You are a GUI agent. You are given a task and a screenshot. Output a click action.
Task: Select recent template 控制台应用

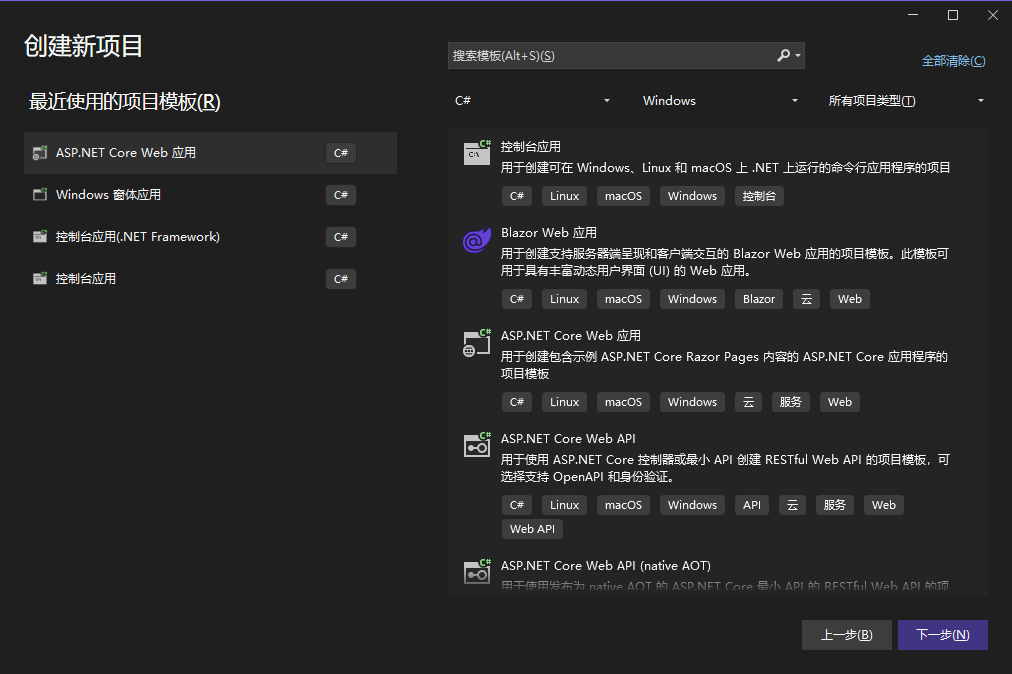[210, 278]
